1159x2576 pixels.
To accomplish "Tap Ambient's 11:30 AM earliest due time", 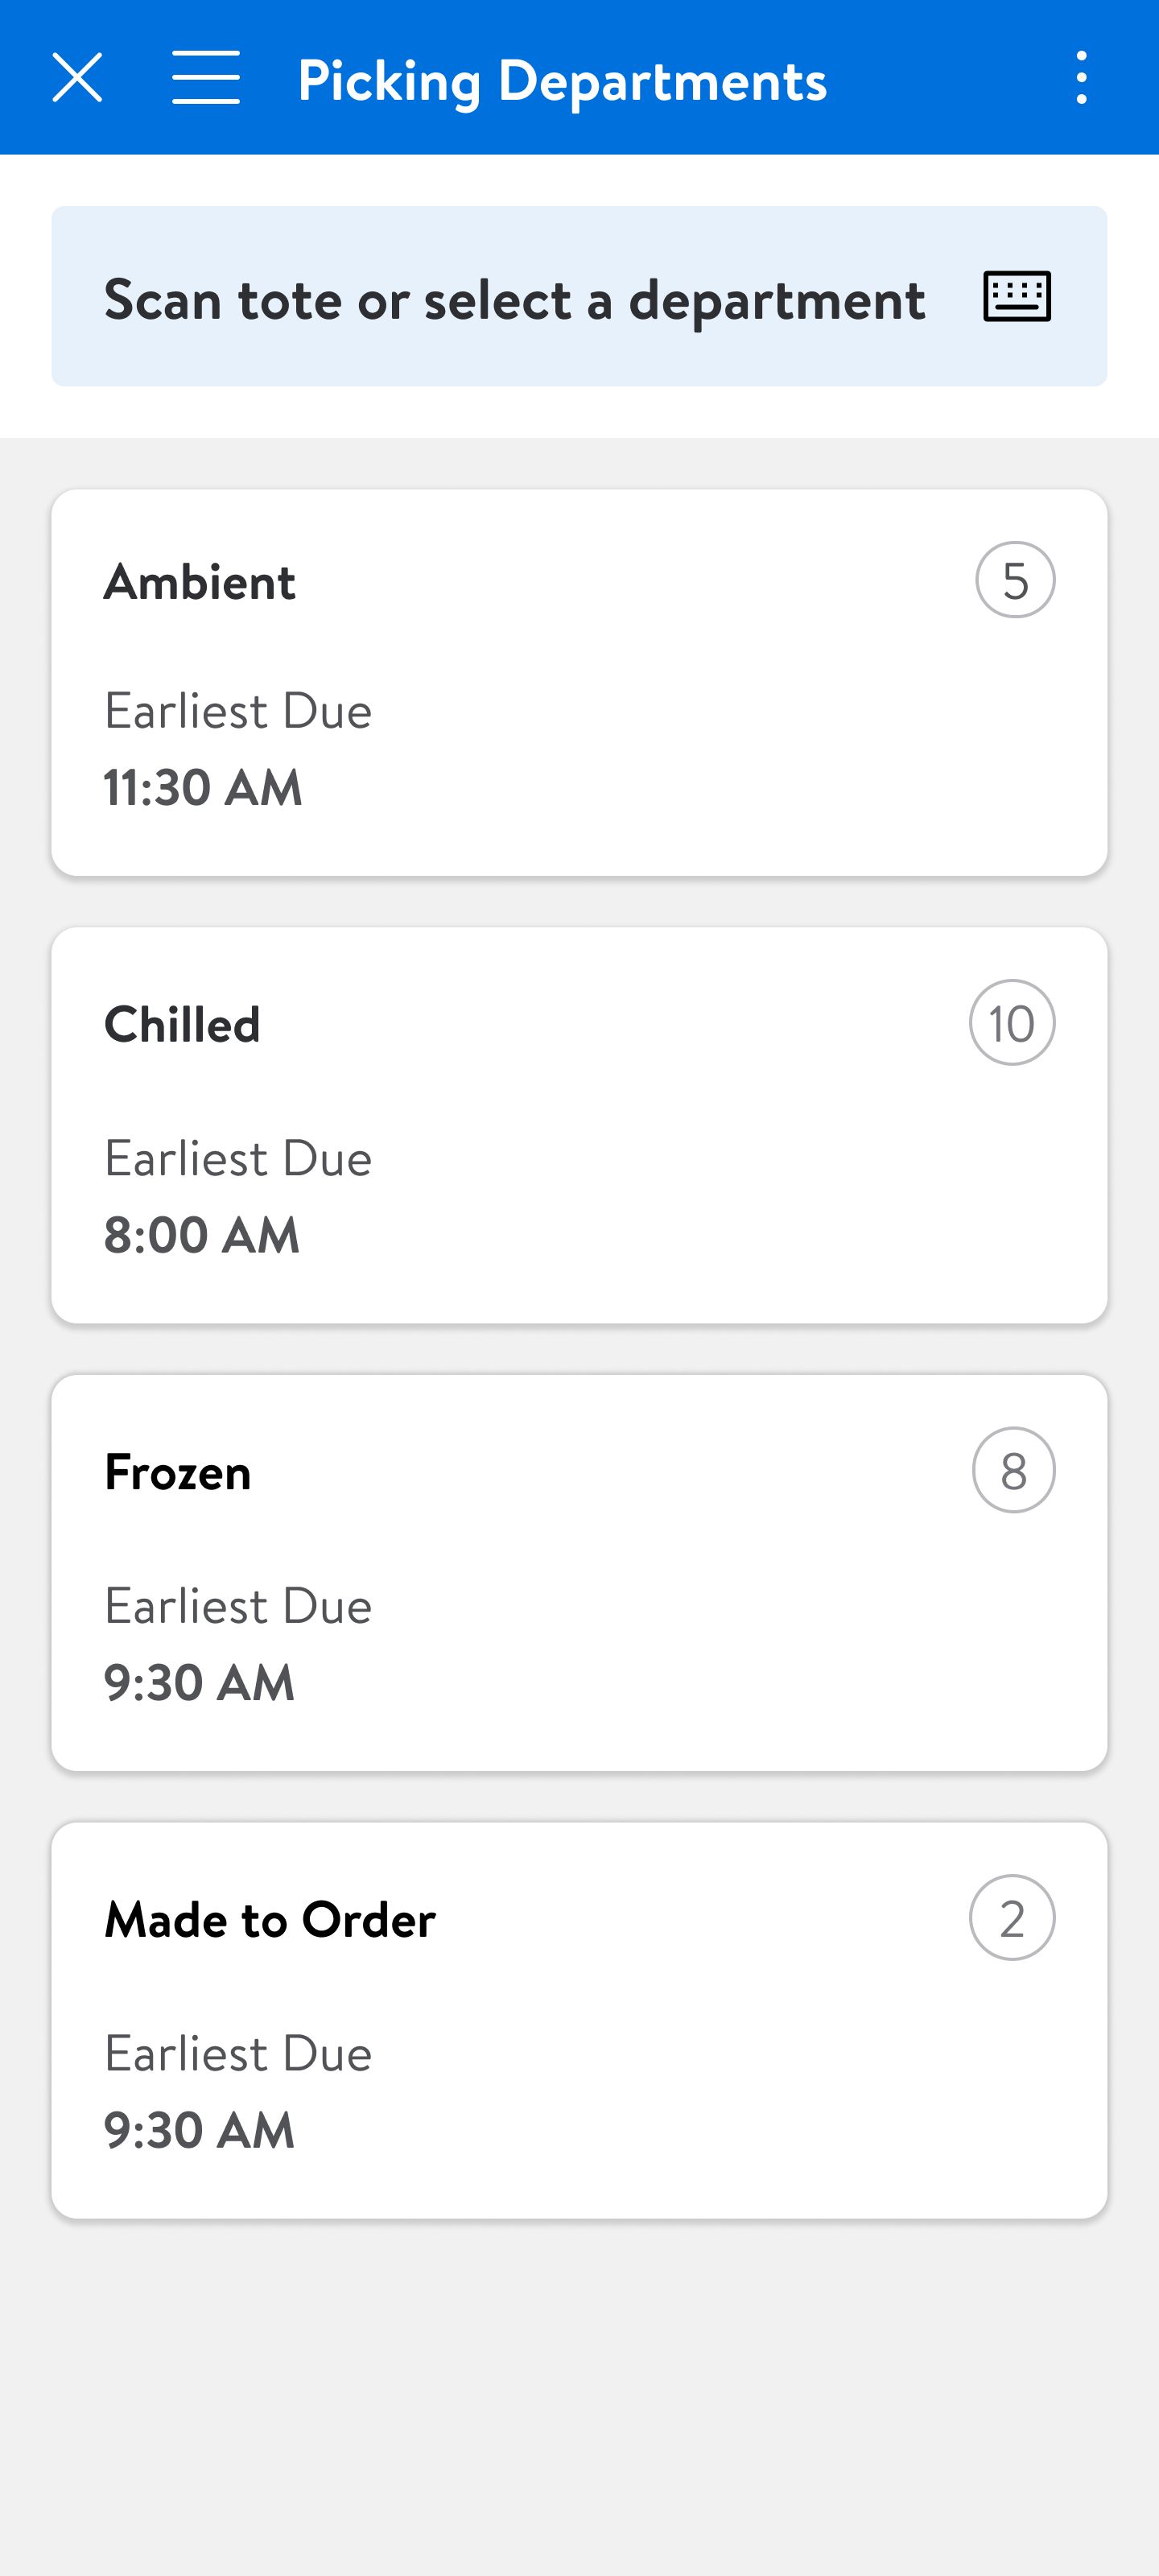I will [x=203, y=787].
